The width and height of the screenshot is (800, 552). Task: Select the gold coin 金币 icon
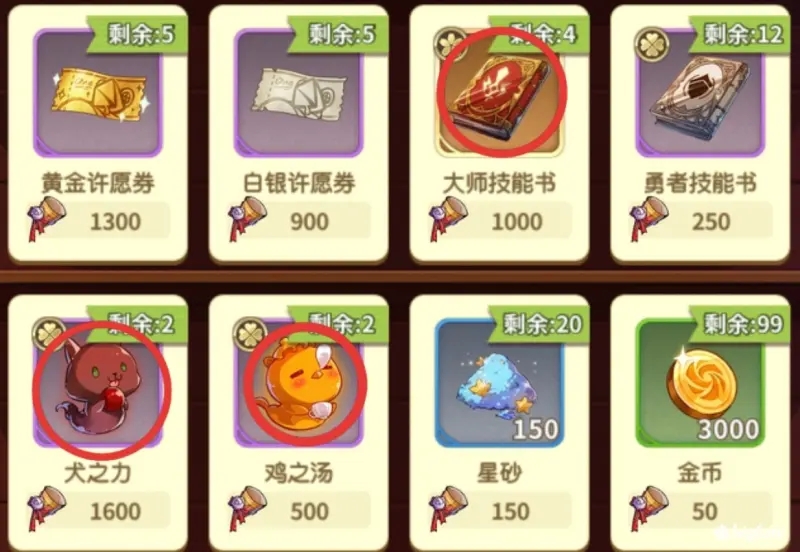(x=700, y=383)
